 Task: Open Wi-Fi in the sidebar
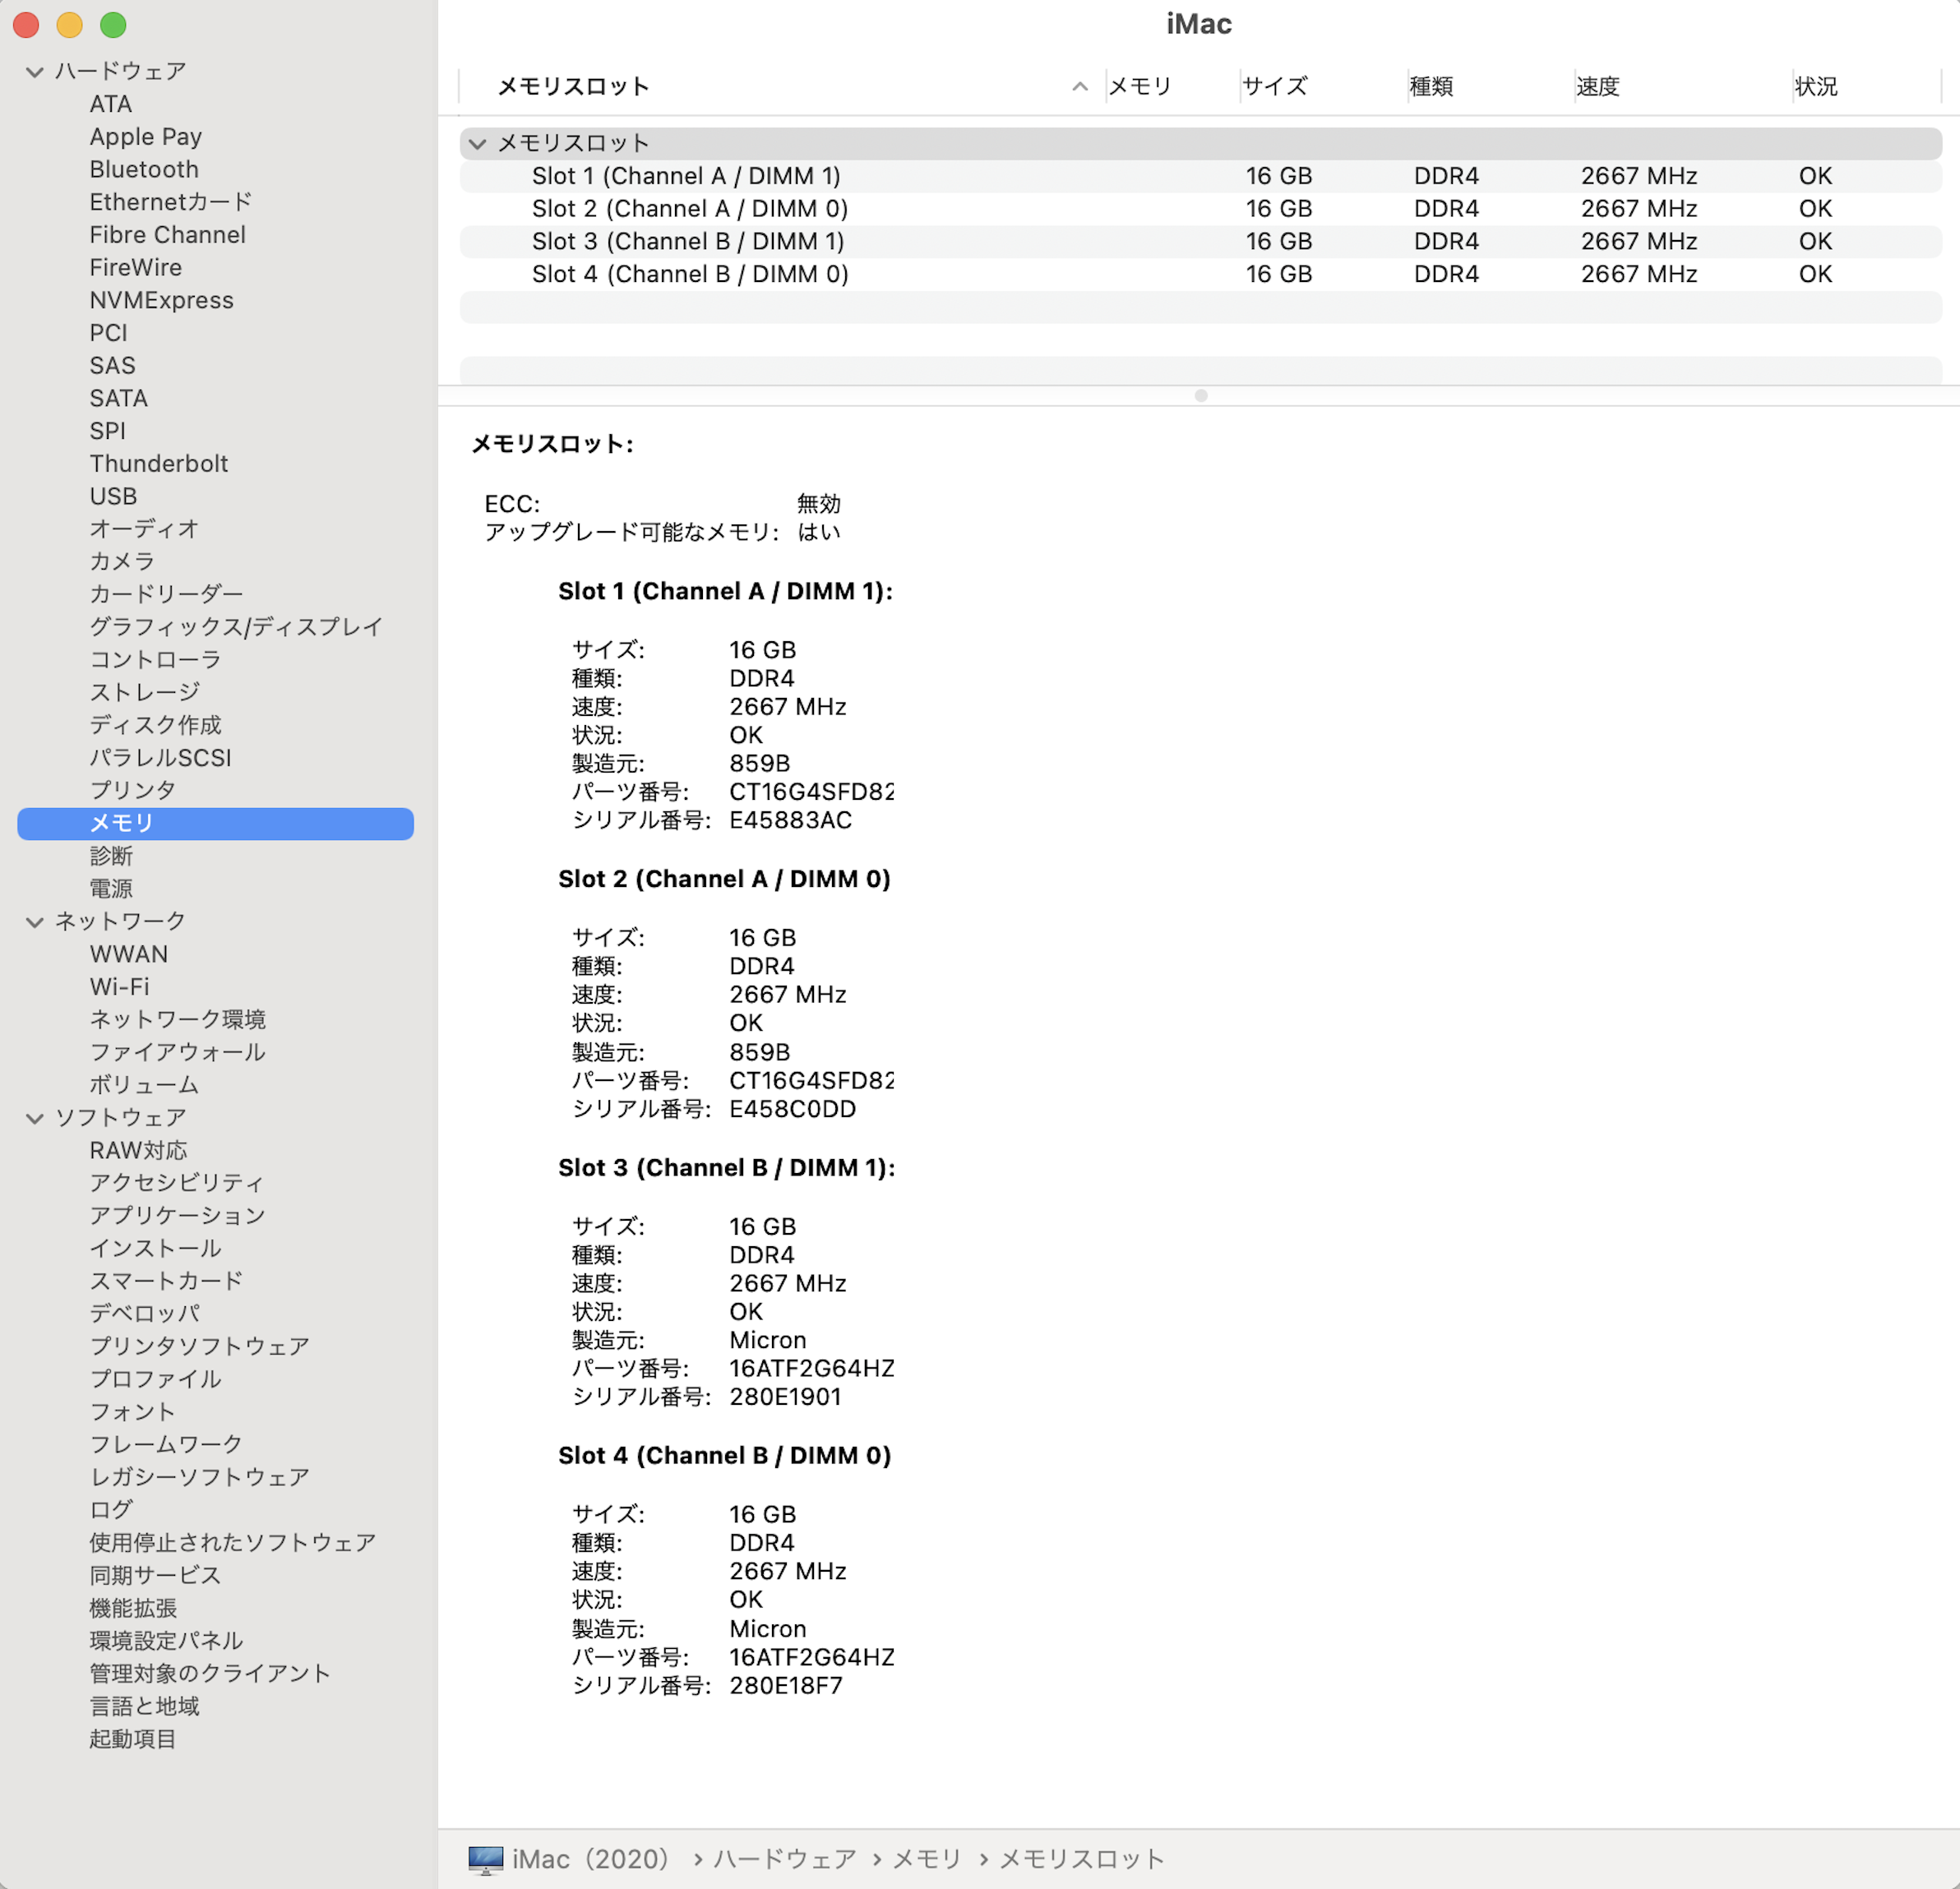(x=120, y=987)
